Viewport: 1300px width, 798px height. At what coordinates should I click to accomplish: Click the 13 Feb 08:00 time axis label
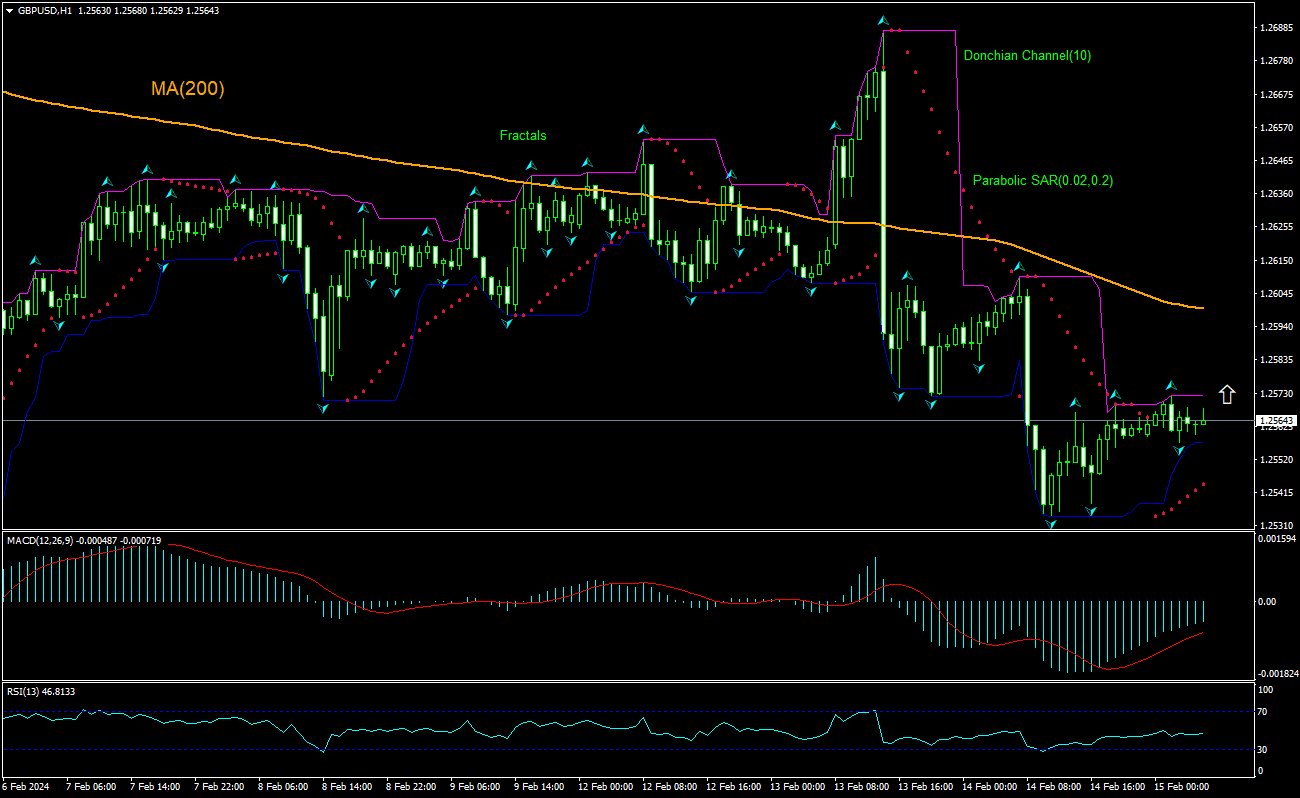[860, 787]
